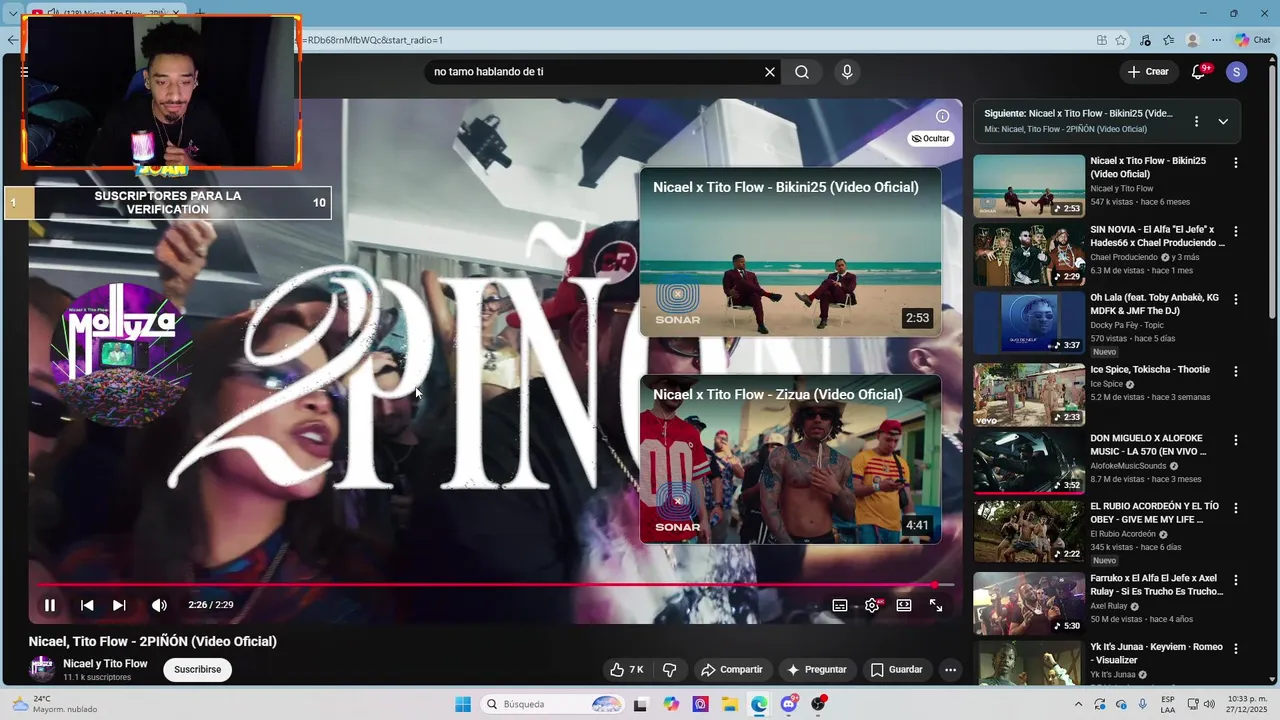Favorite this page with star icon
Viewport: 1280px width, 720px height.
[1121, 40]
